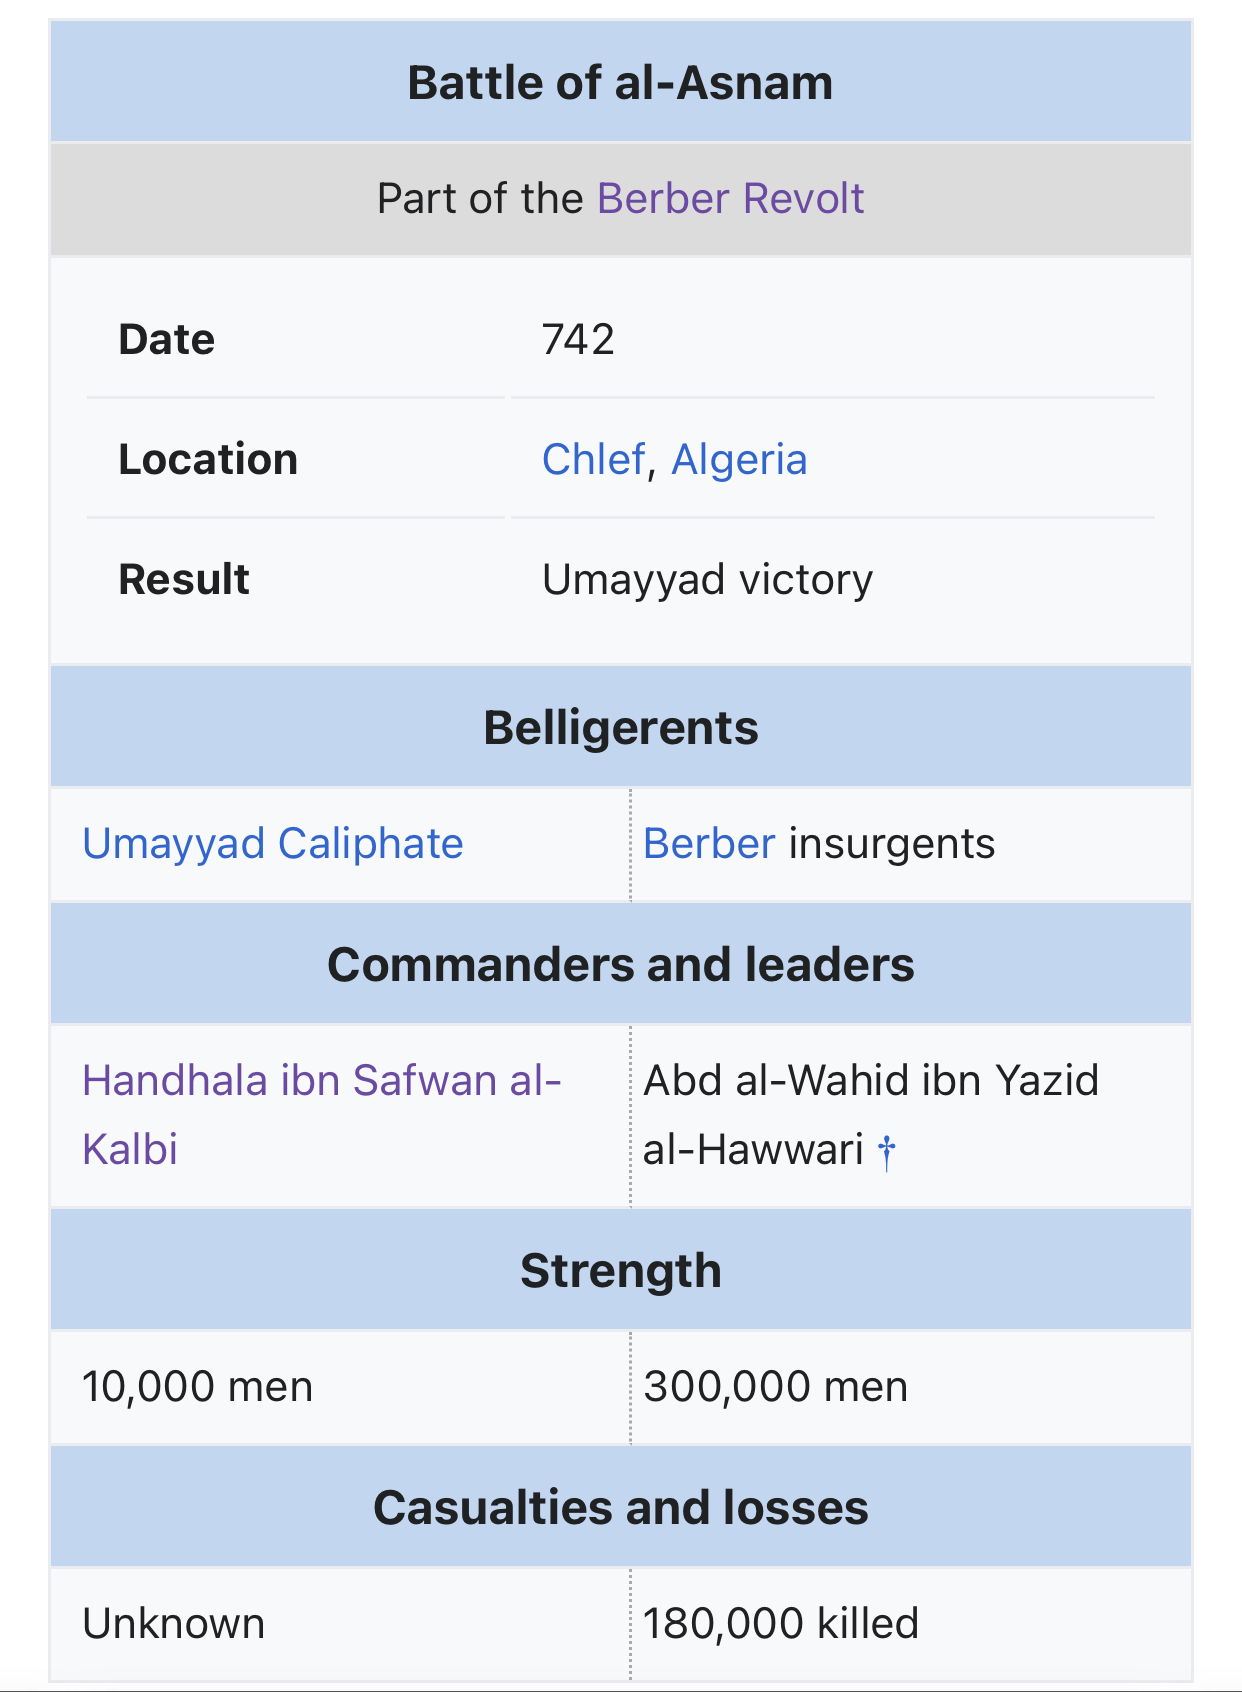Click the Location row label
Screen dimensions: 1242x1692
(x=208, y=460)
